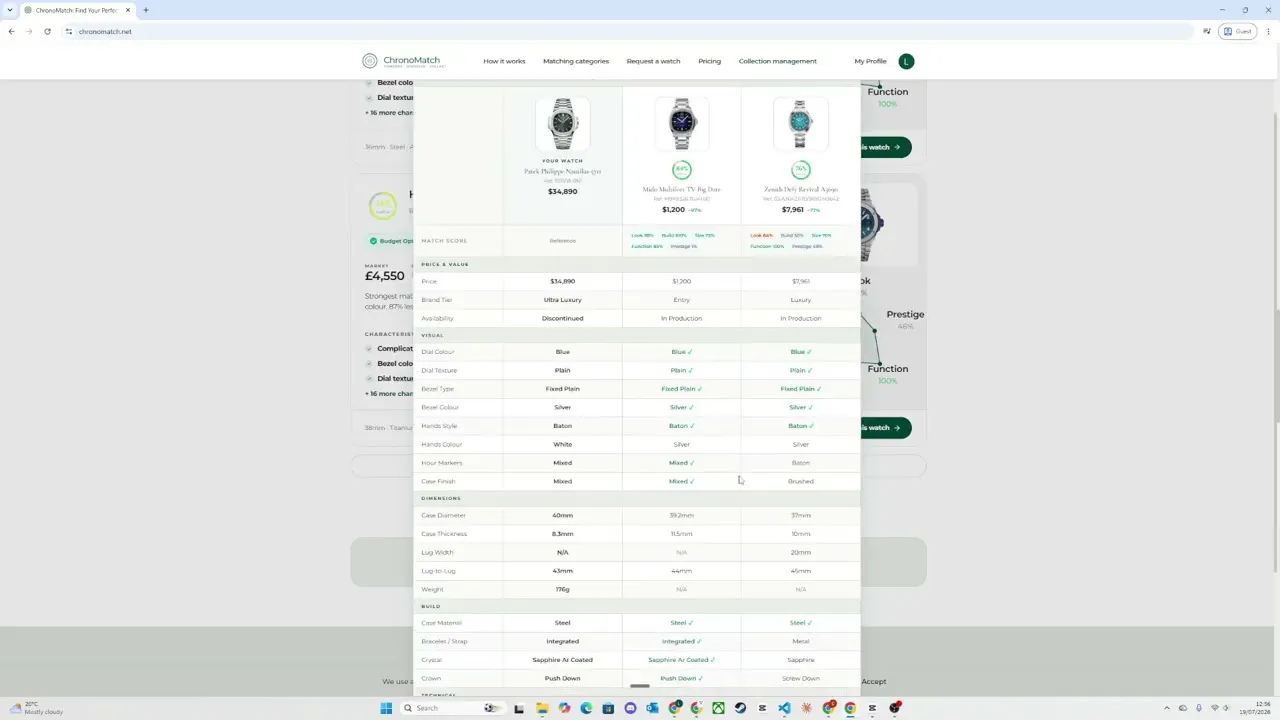Open Matching categories in the nav
1280x720 pixels.
coord(576,61)
